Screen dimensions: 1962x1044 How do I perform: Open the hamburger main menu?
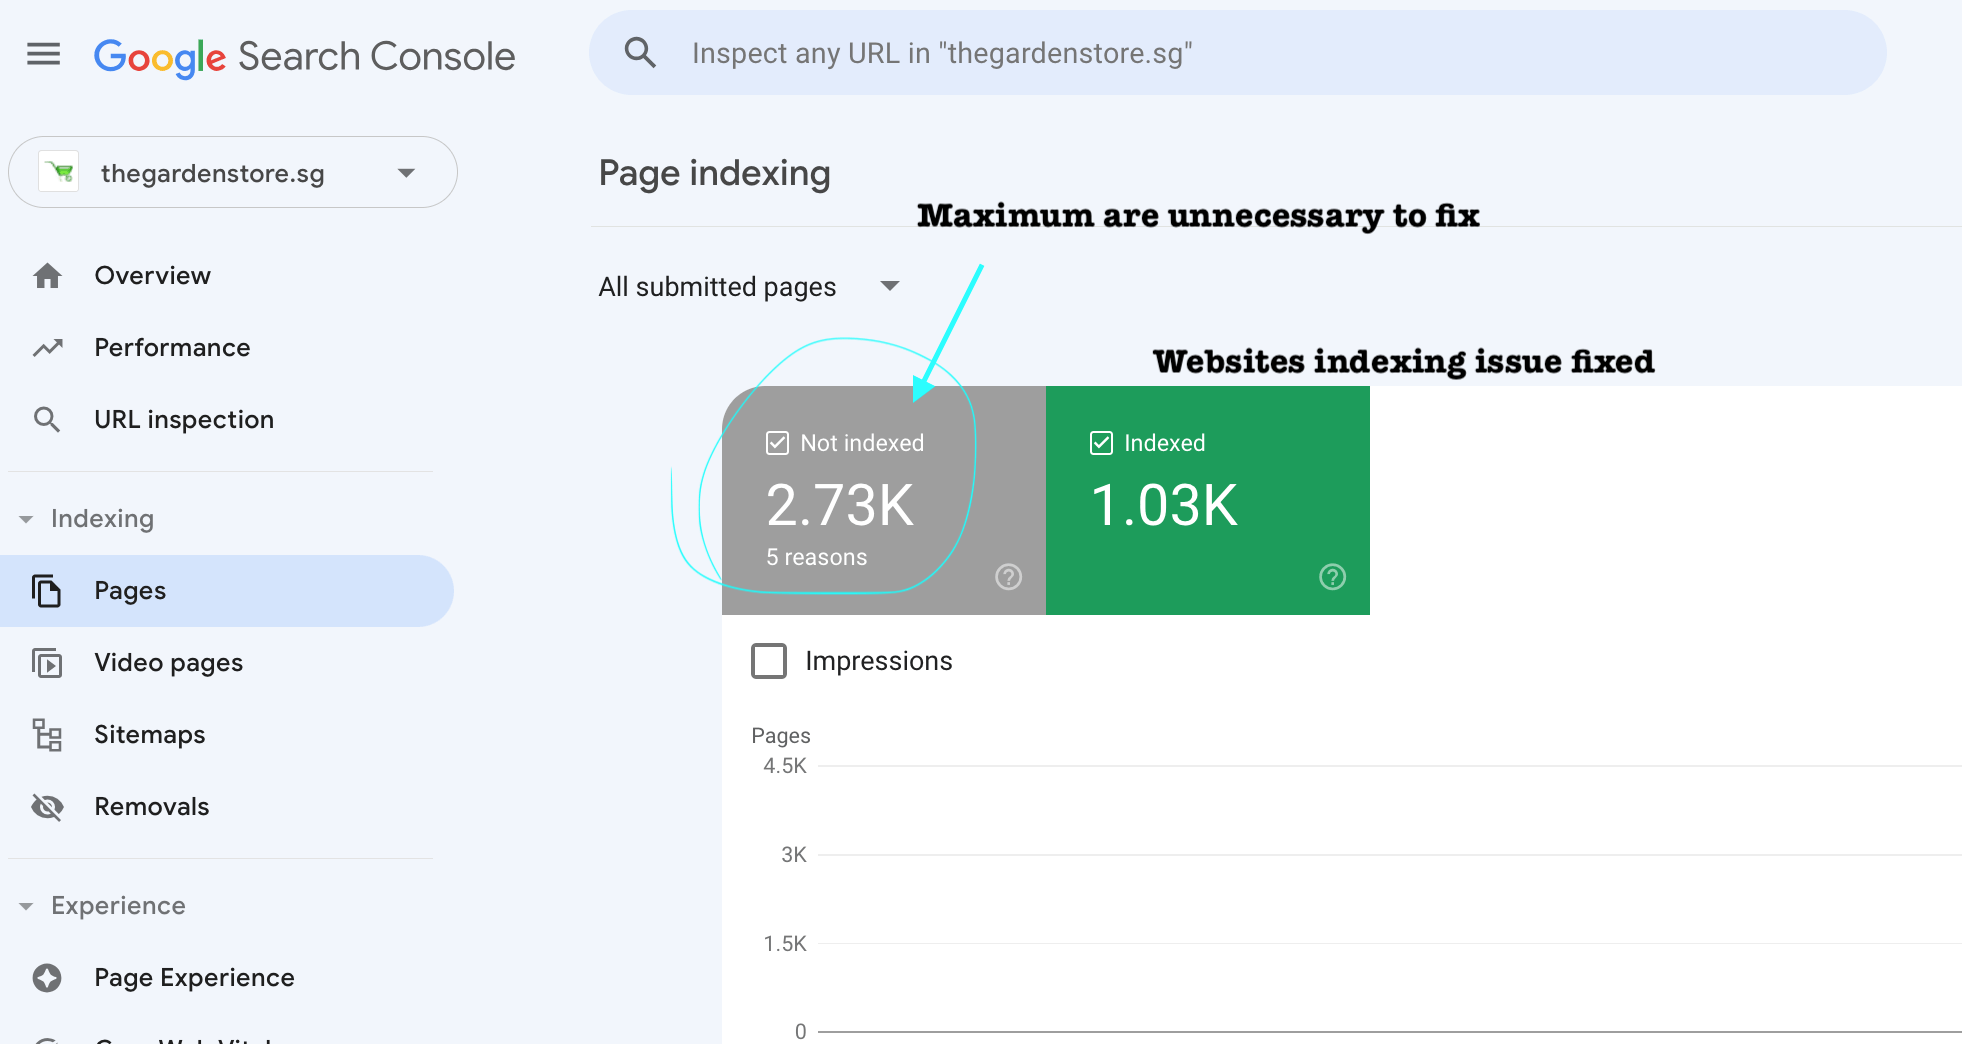click(x=43, y=54)
